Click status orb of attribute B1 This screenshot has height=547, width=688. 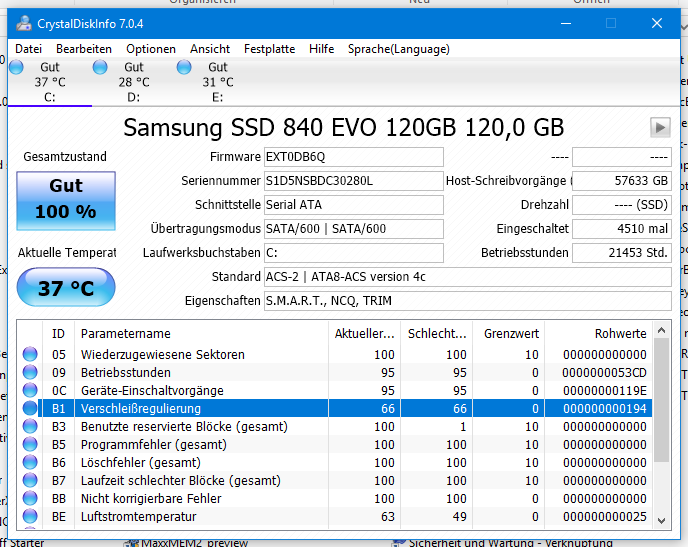click(x=30, y=408)
